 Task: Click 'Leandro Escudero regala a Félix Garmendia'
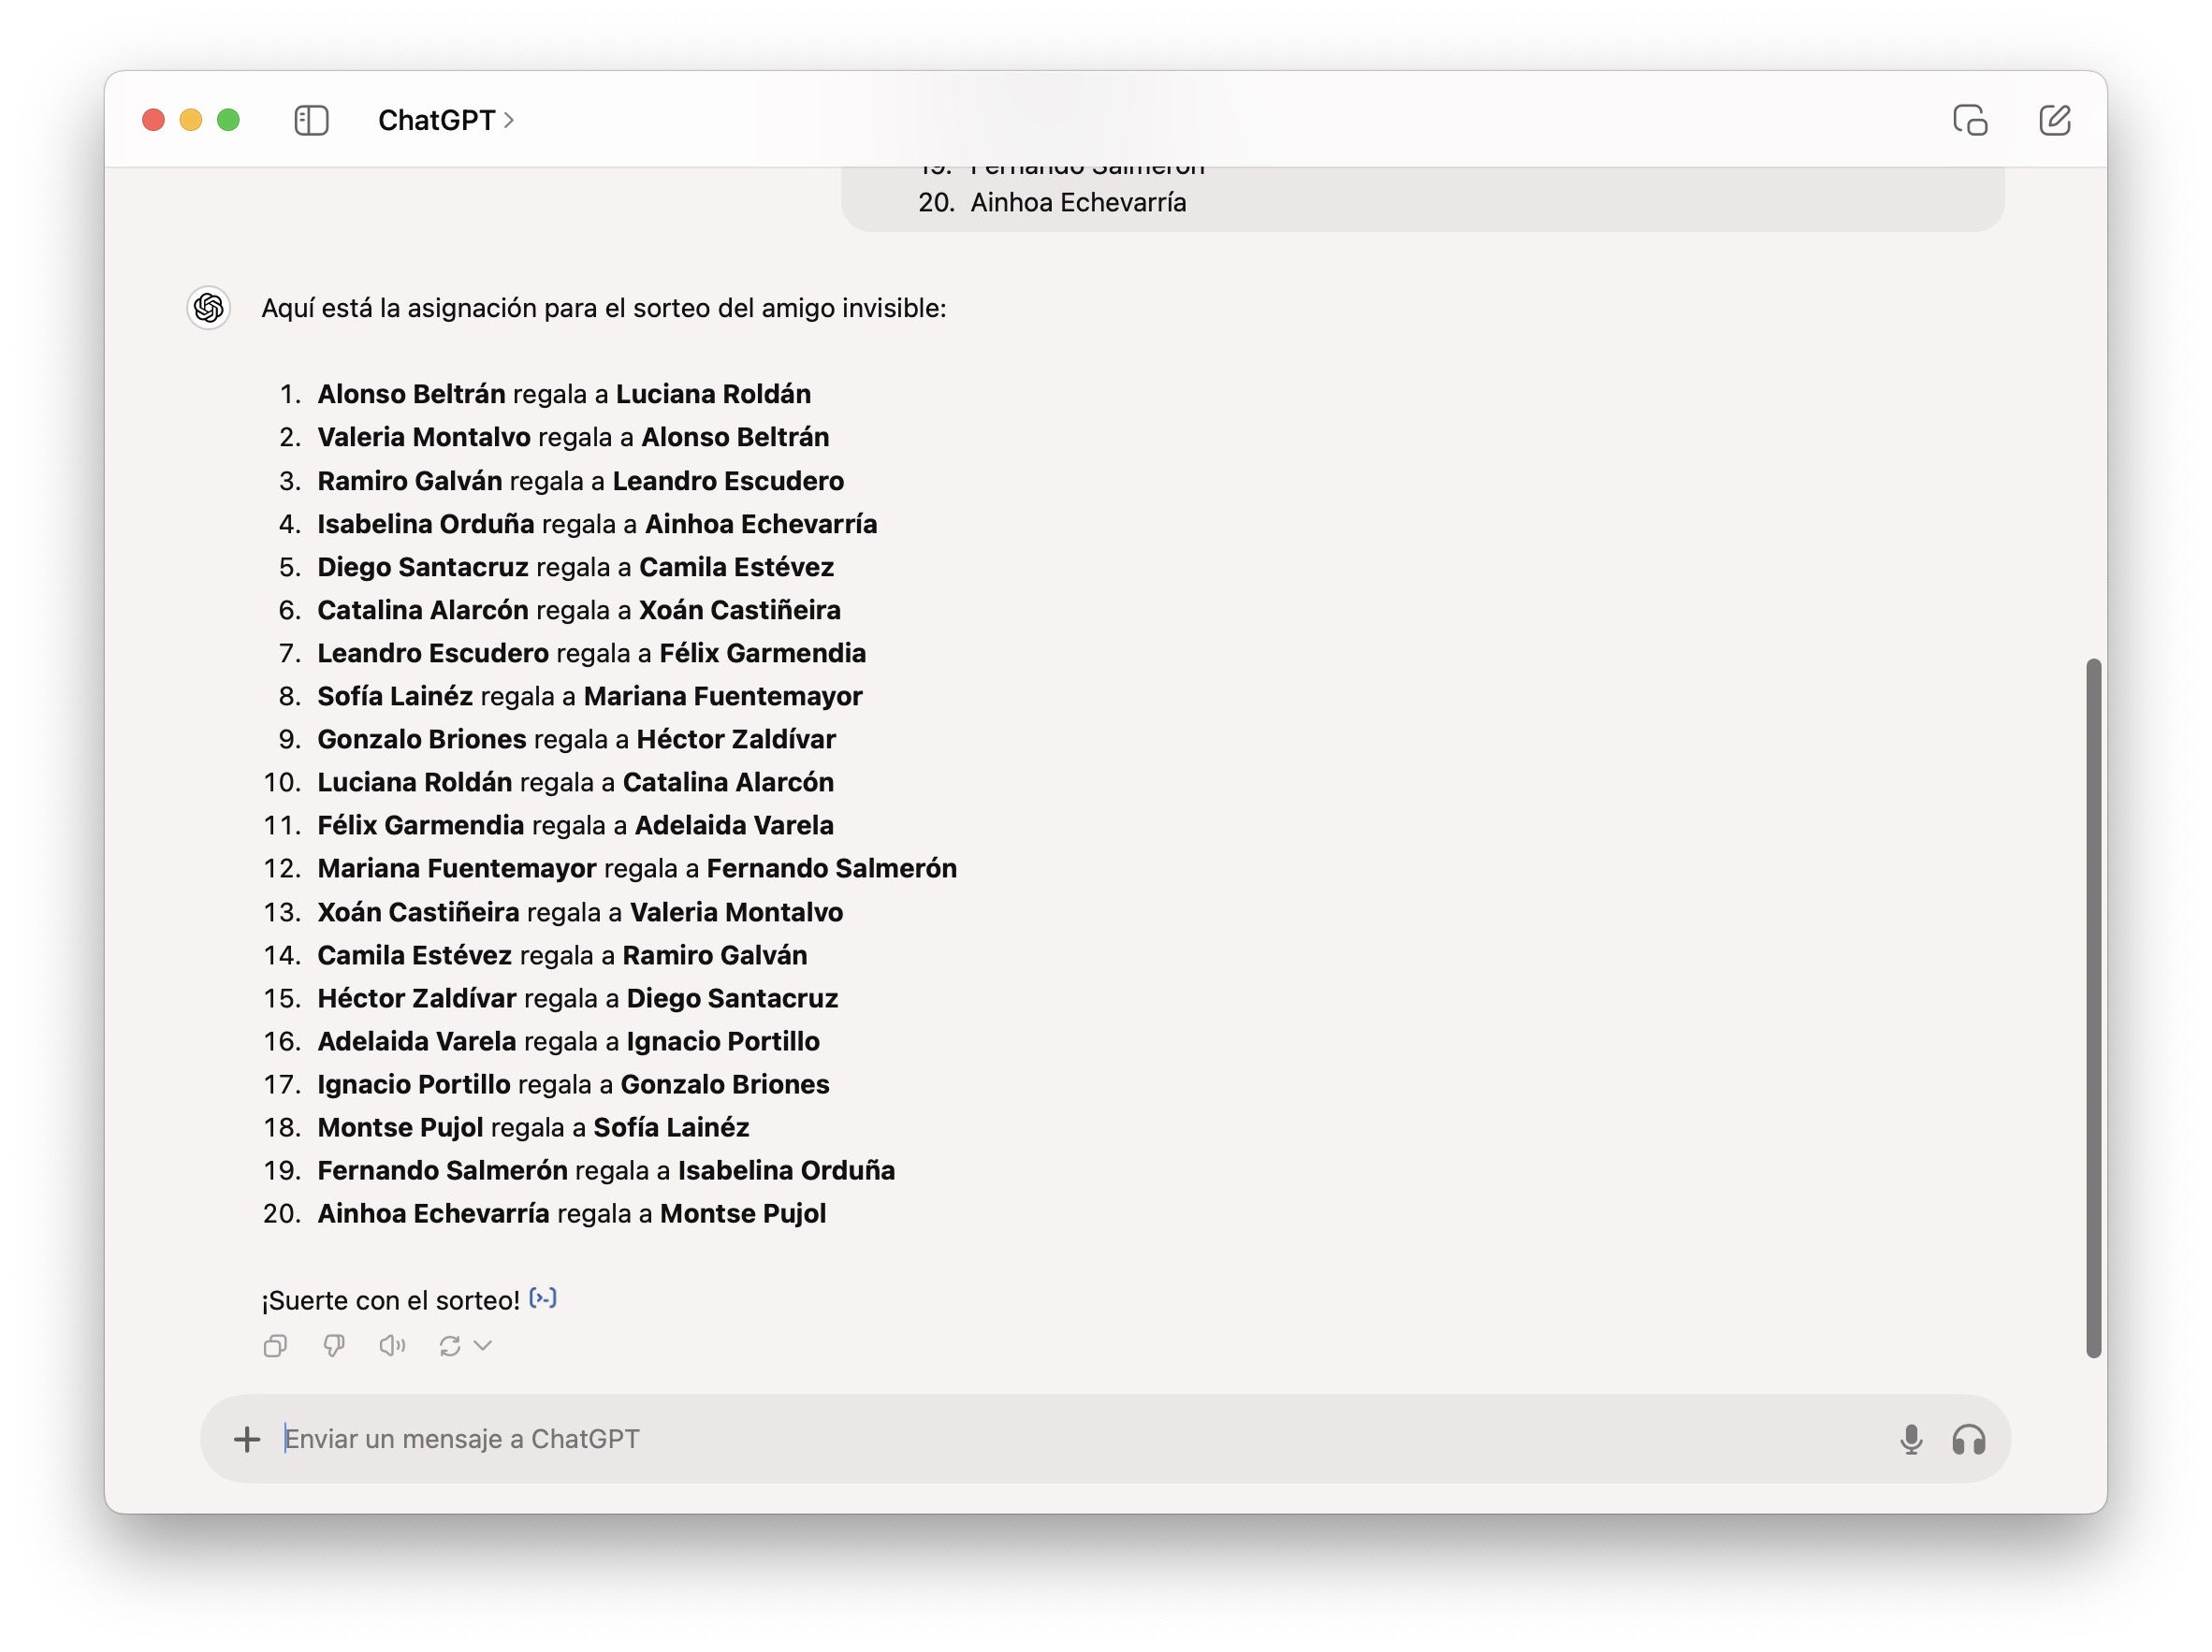[x=592, y=653]
